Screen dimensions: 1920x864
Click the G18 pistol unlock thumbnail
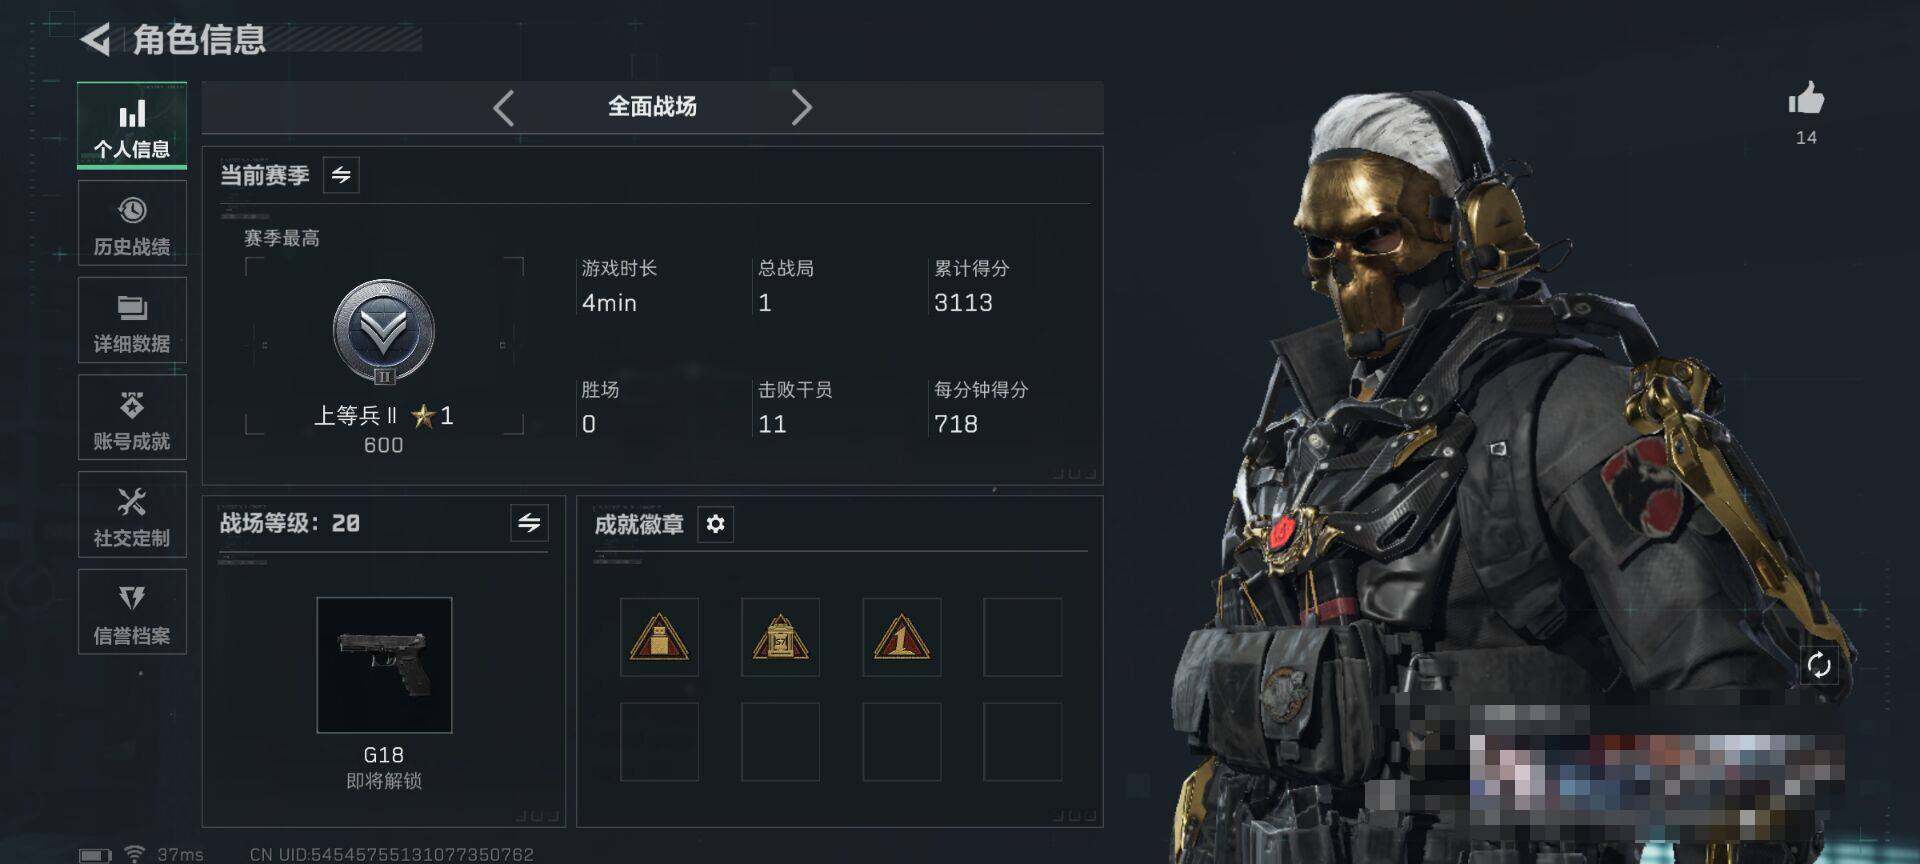[384, 665]
